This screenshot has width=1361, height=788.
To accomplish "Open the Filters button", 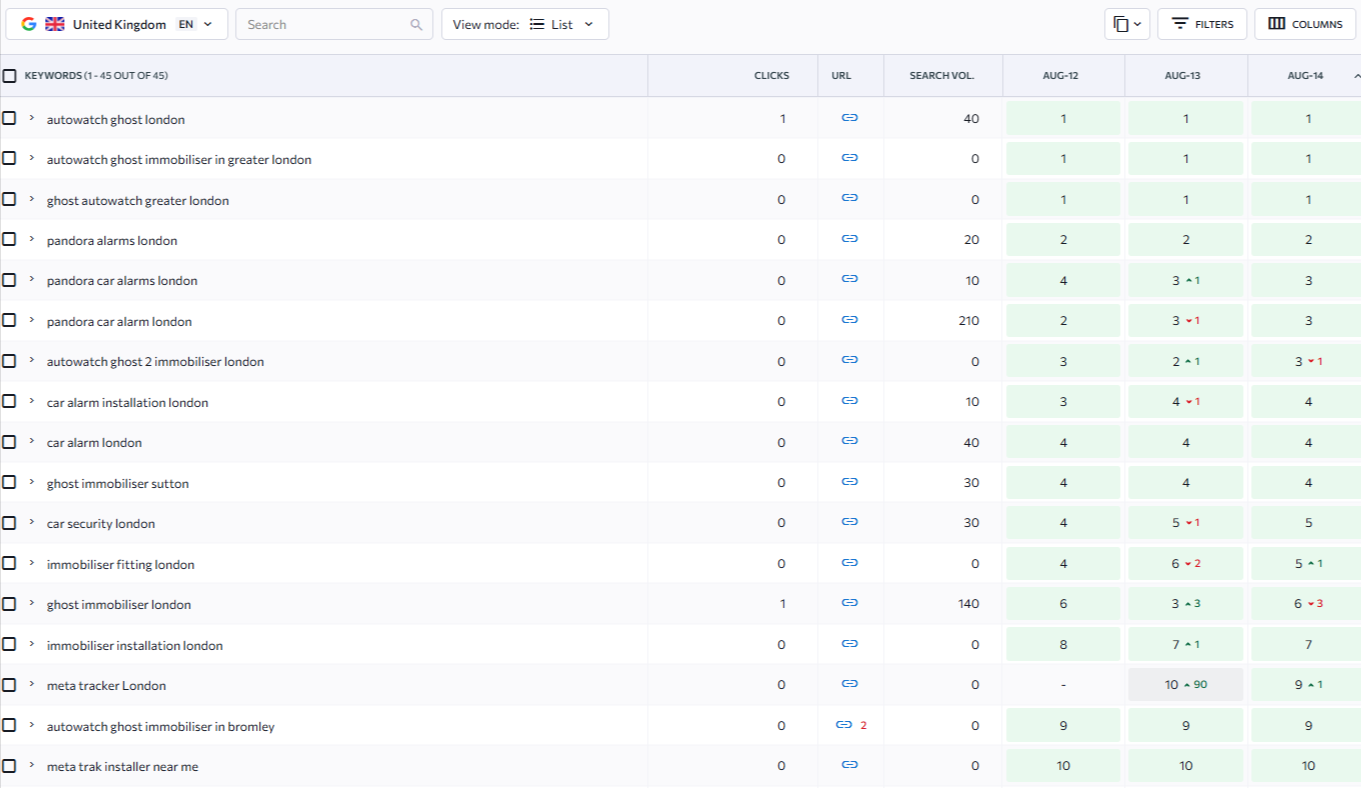I will [x=1202, y=24].
